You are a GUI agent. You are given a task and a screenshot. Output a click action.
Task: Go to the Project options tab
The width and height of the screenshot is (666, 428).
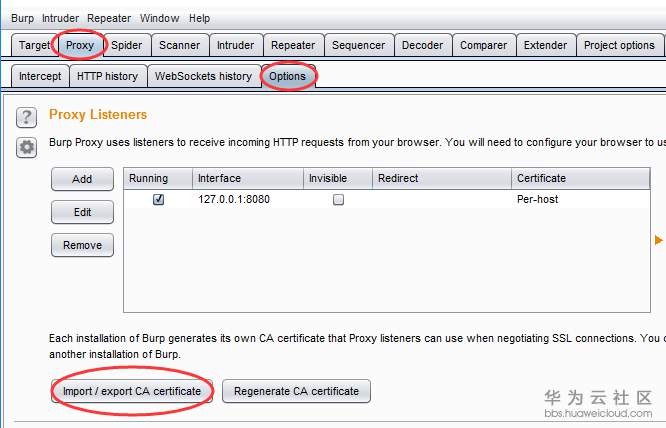pyautogui.click(x=619, y=45)
